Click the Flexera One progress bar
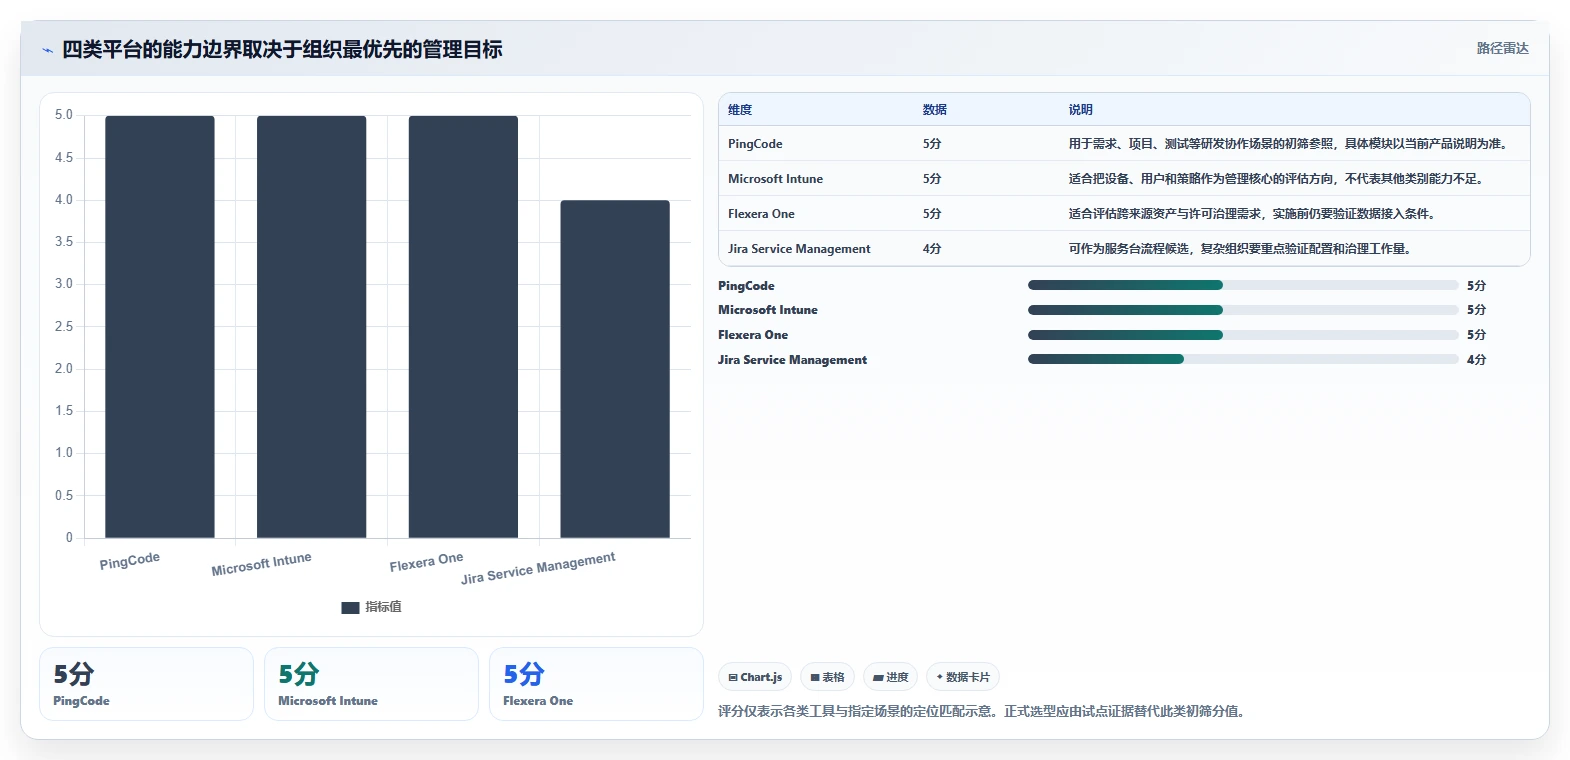The image size is (1570, 760). [x=1243, y=335]
